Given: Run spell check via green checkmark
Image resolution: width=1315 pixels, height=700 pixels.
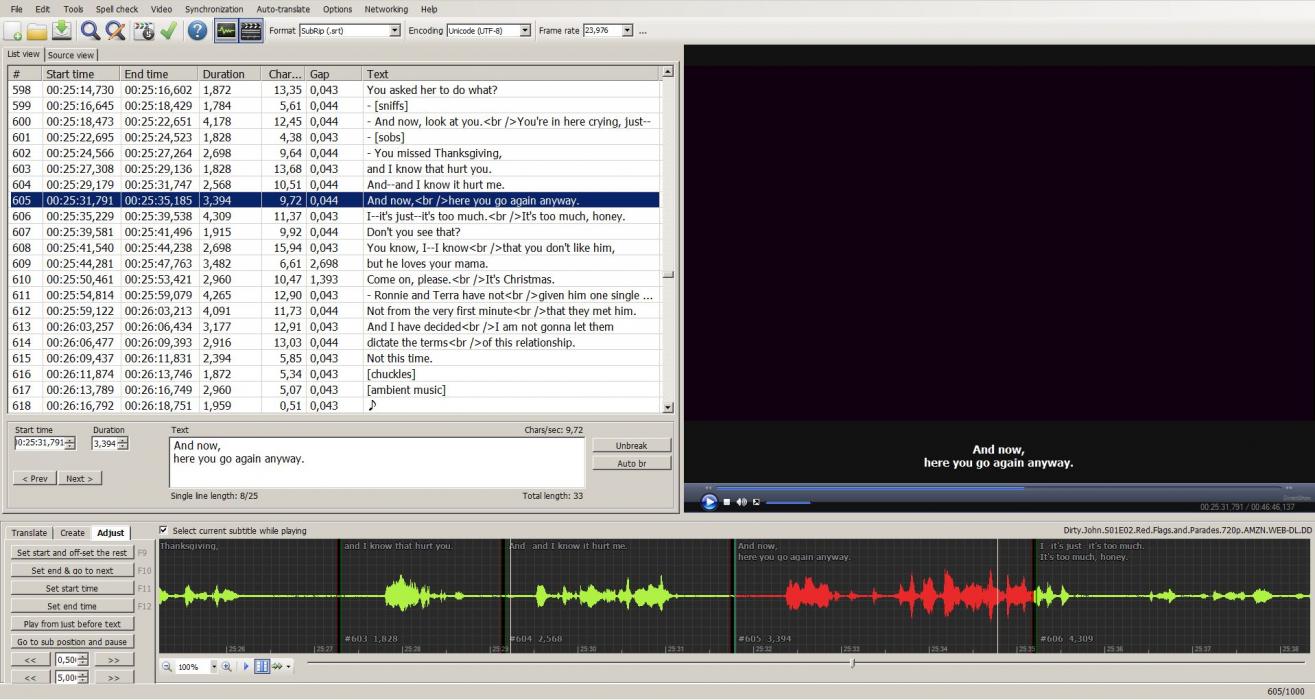Looking at the screenshot, I should point(168,31).
